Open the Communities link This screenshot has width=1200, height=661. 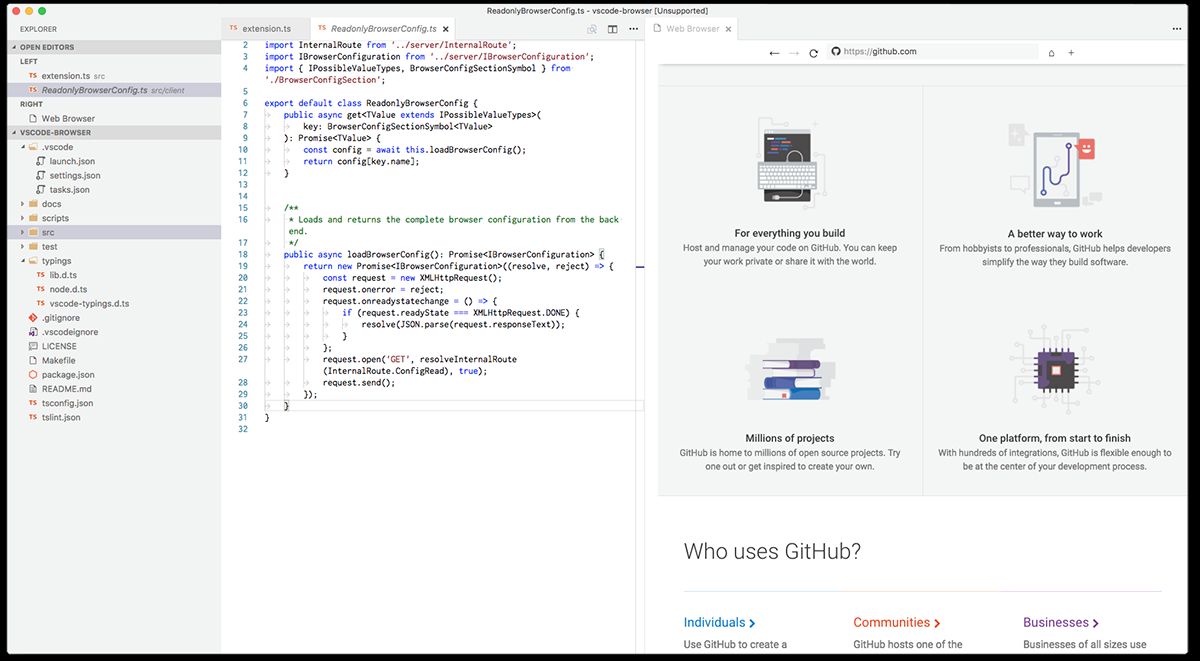pyautogui.click(x=896, y=622)
